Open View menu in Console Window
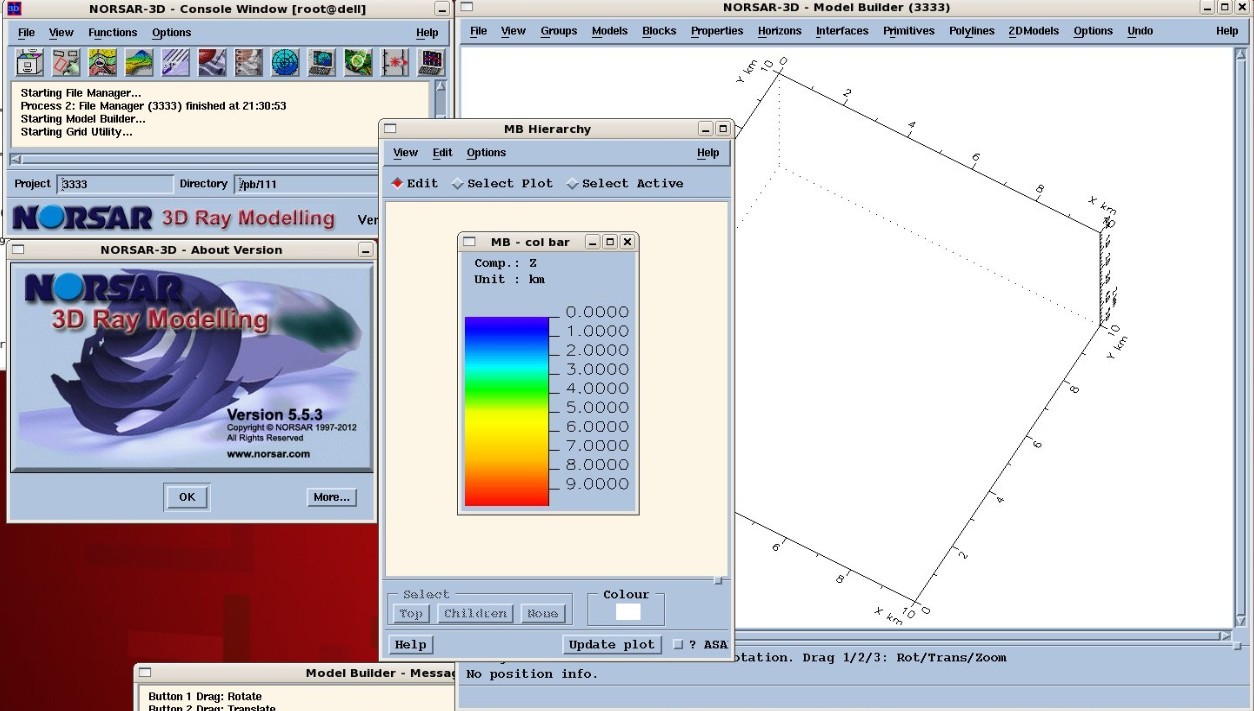 62,33
